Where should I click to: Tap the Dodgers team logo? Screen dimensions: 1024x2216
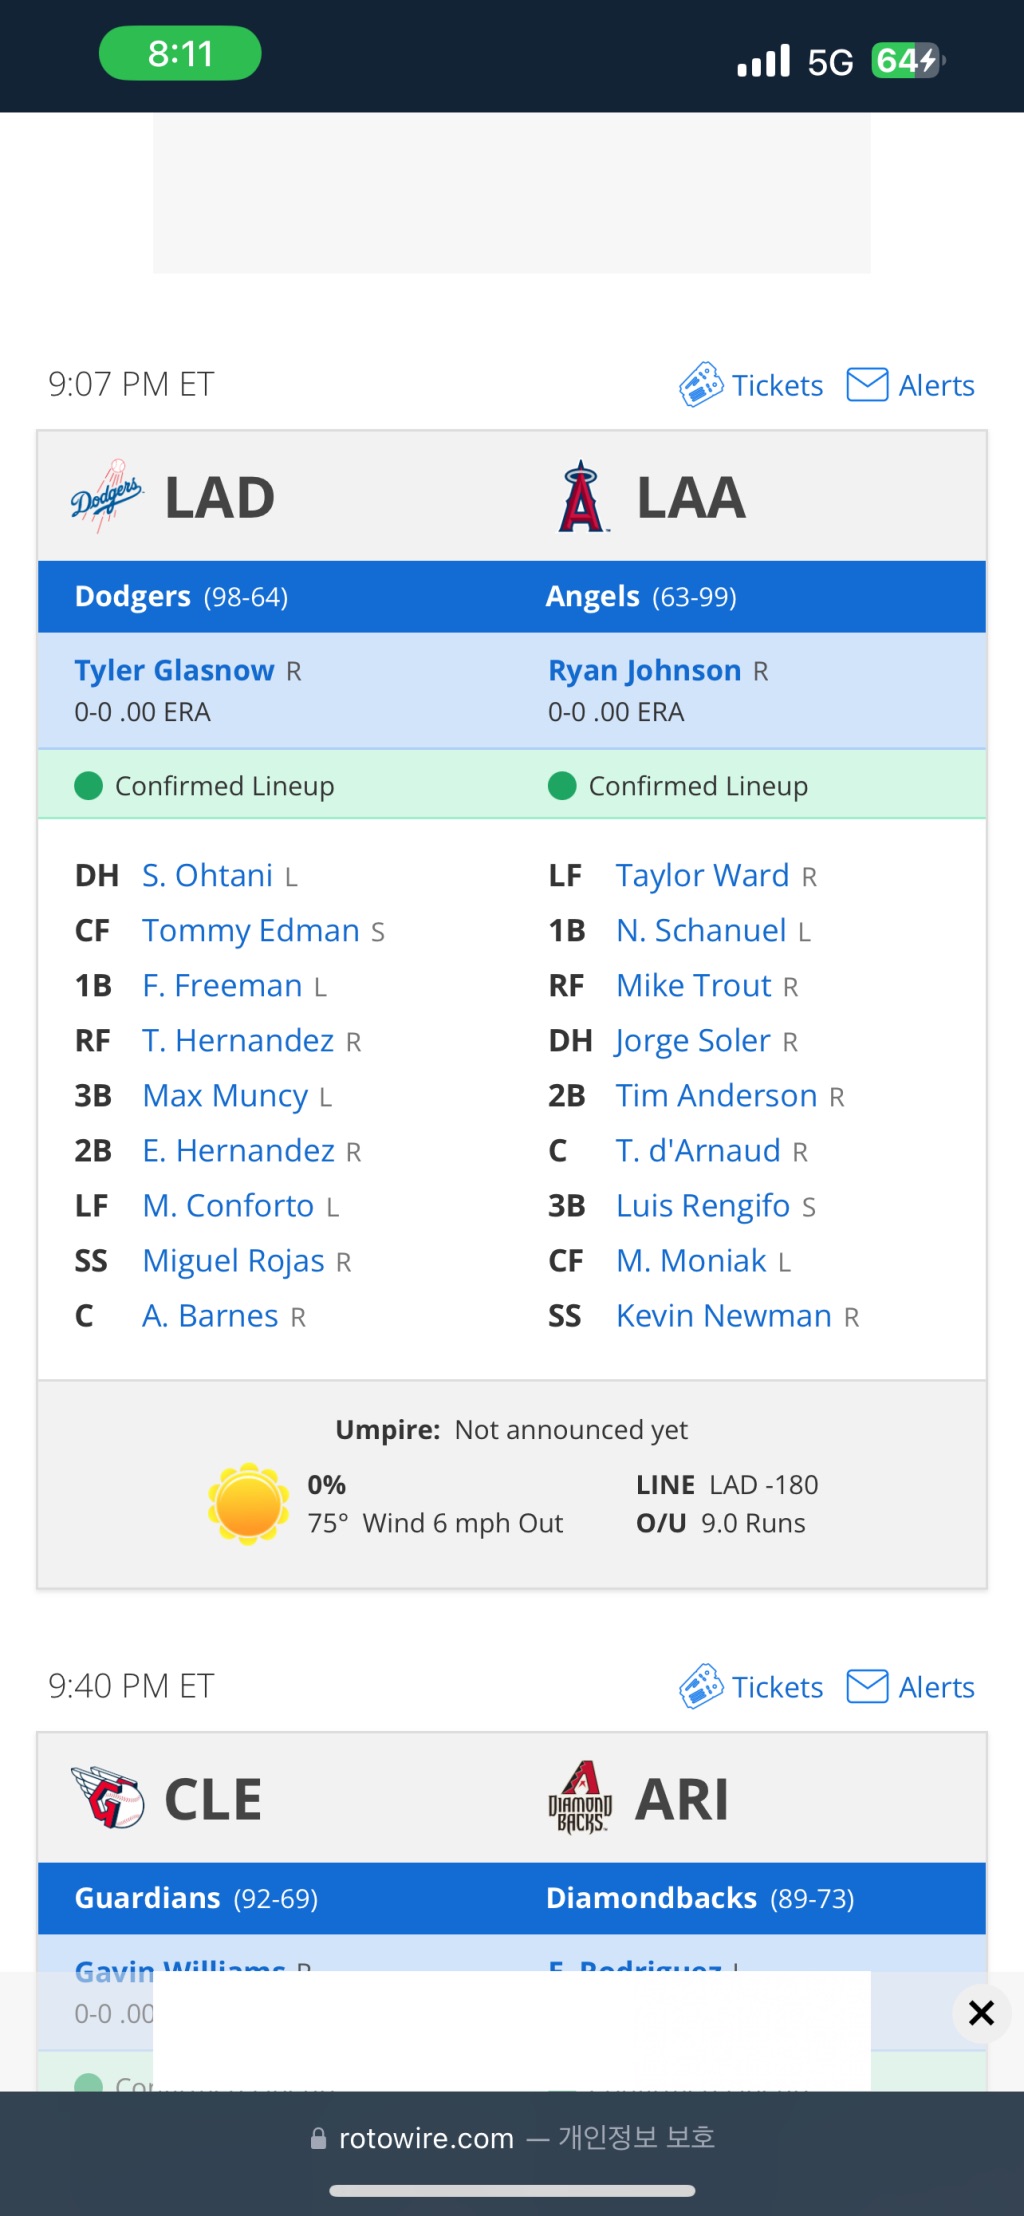point(106,497)
